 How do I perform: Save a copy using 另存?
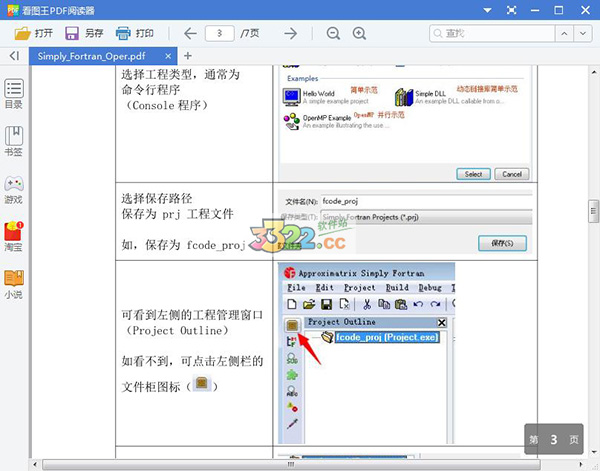[x=84, y=34]
